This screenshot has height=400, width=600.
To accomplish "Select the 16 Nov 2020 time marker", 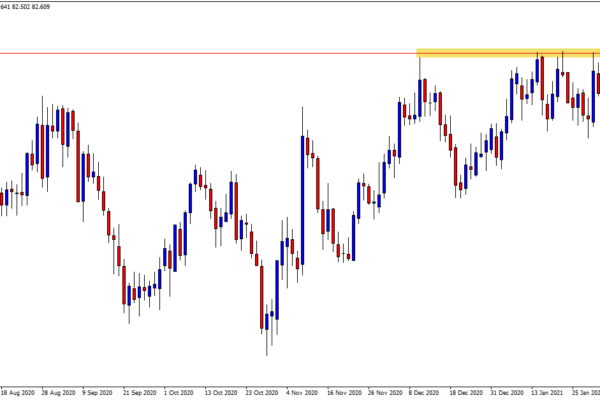I will coord(345,393).
